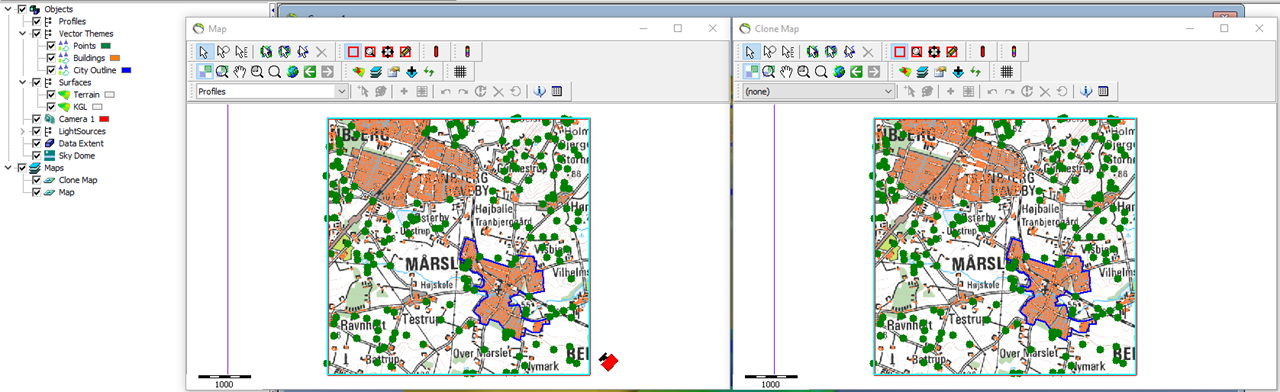1280x392 pixels.
Task: Click the zoom to full extent globe icon in Map window
Action: click(x=292, y=71)
